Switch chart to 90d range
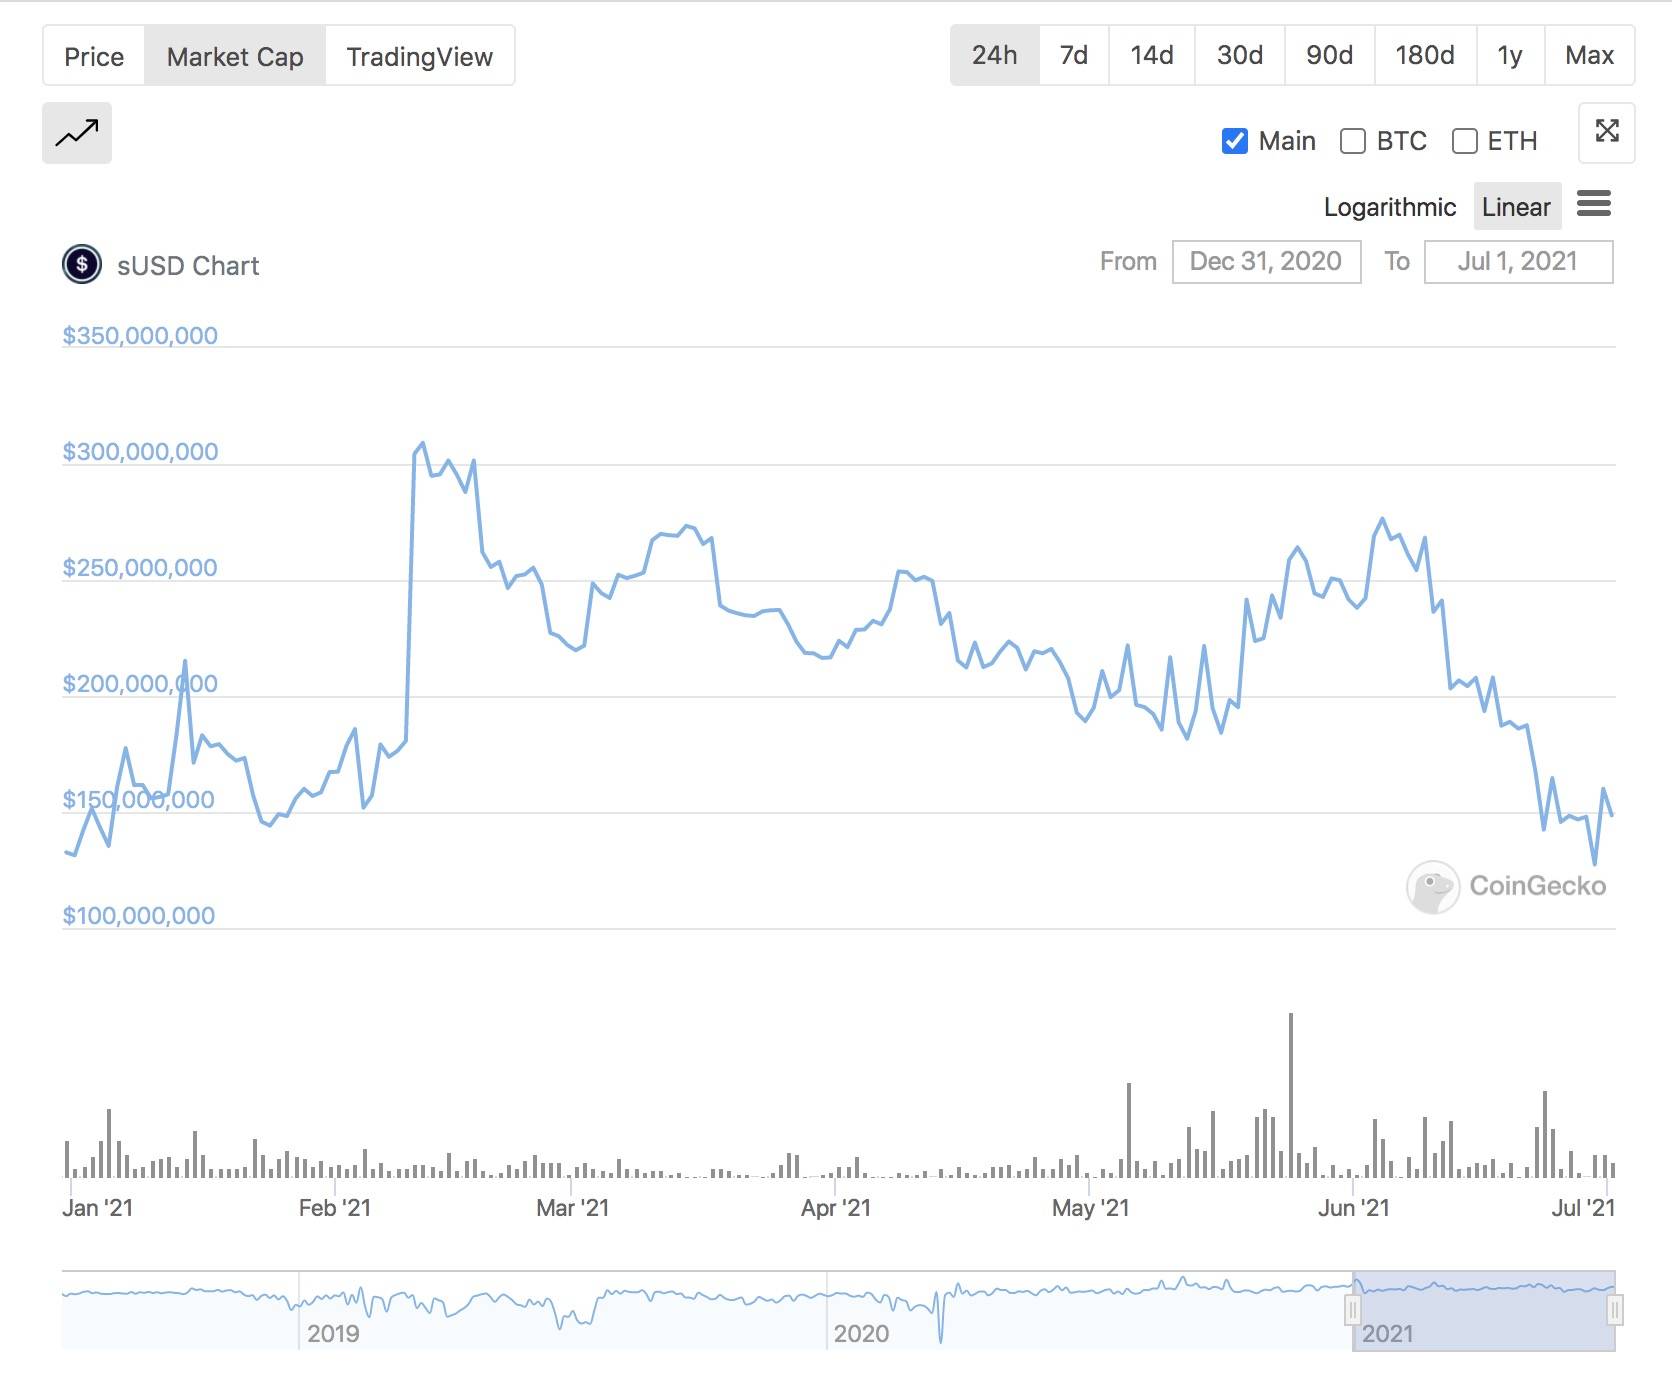This screenshot has width=1672, height=1400. [1330, 55]
